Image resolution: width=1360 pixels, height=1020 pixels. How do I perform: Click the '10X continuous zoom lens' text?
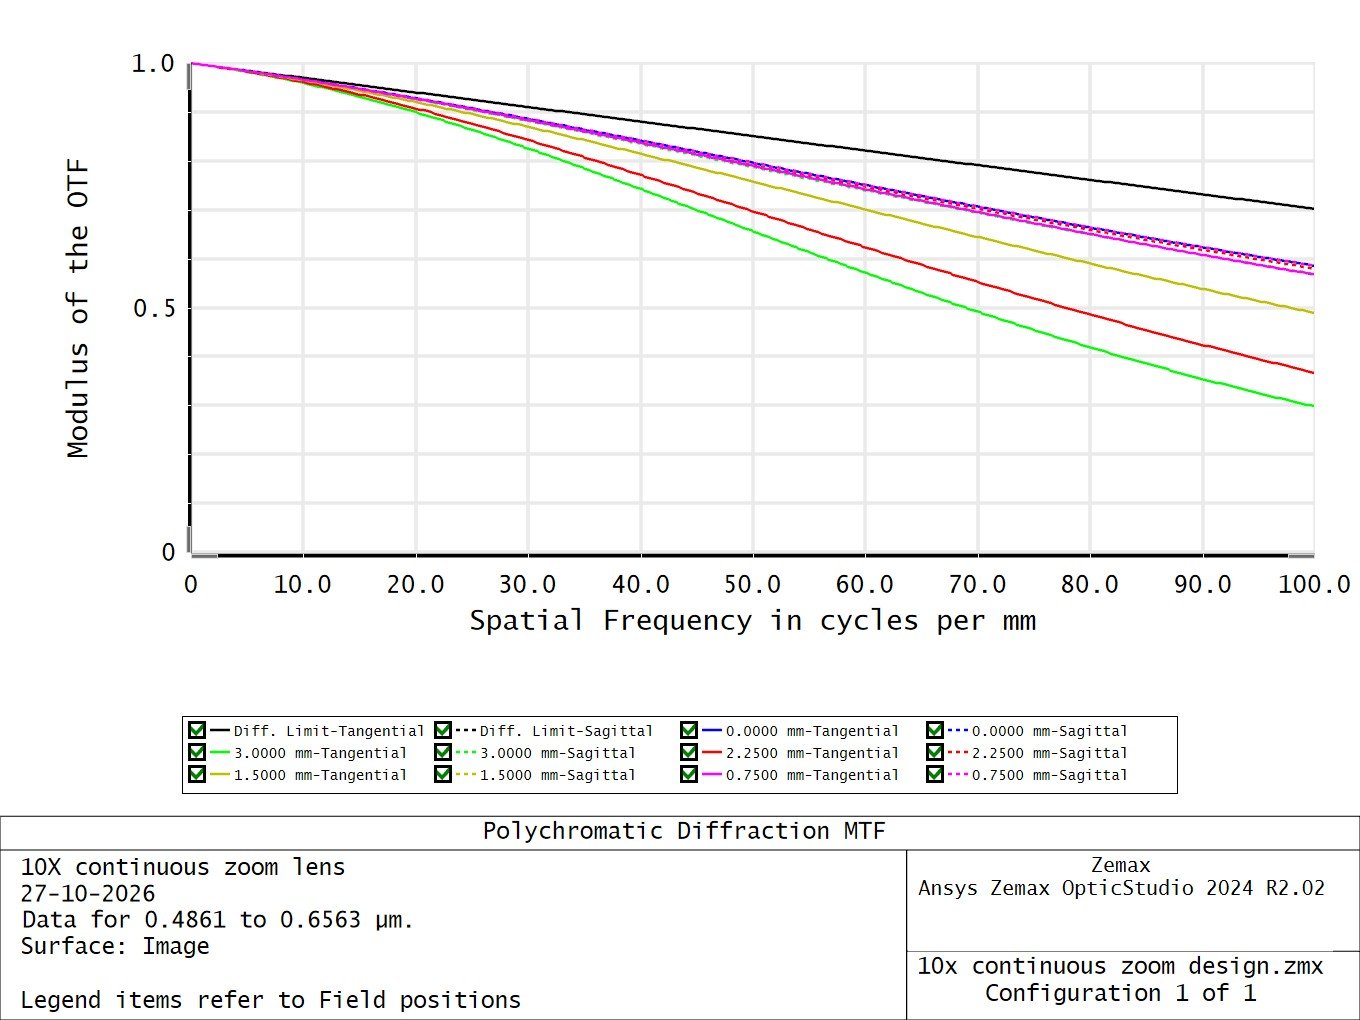183,867
